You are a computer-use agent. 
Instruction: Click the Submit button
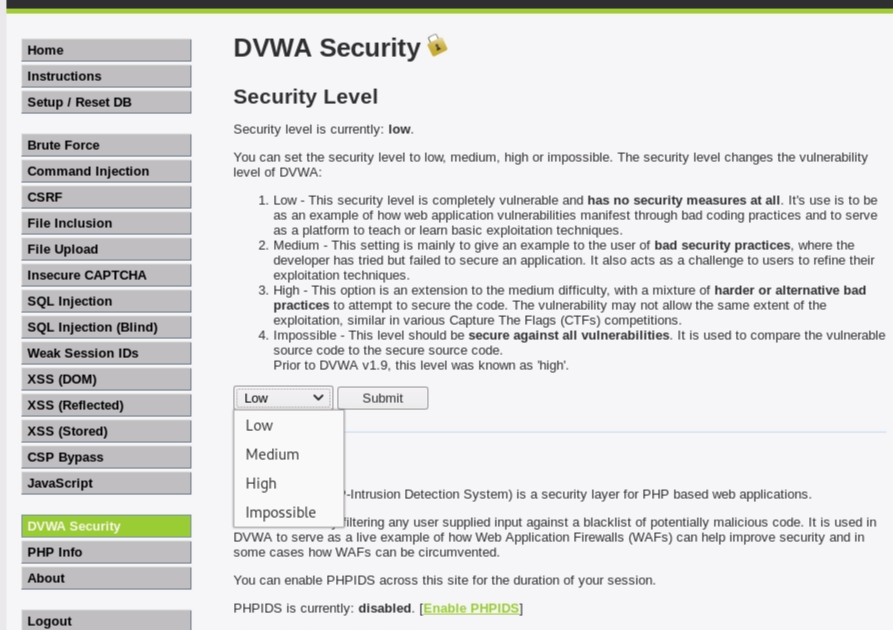383,398
